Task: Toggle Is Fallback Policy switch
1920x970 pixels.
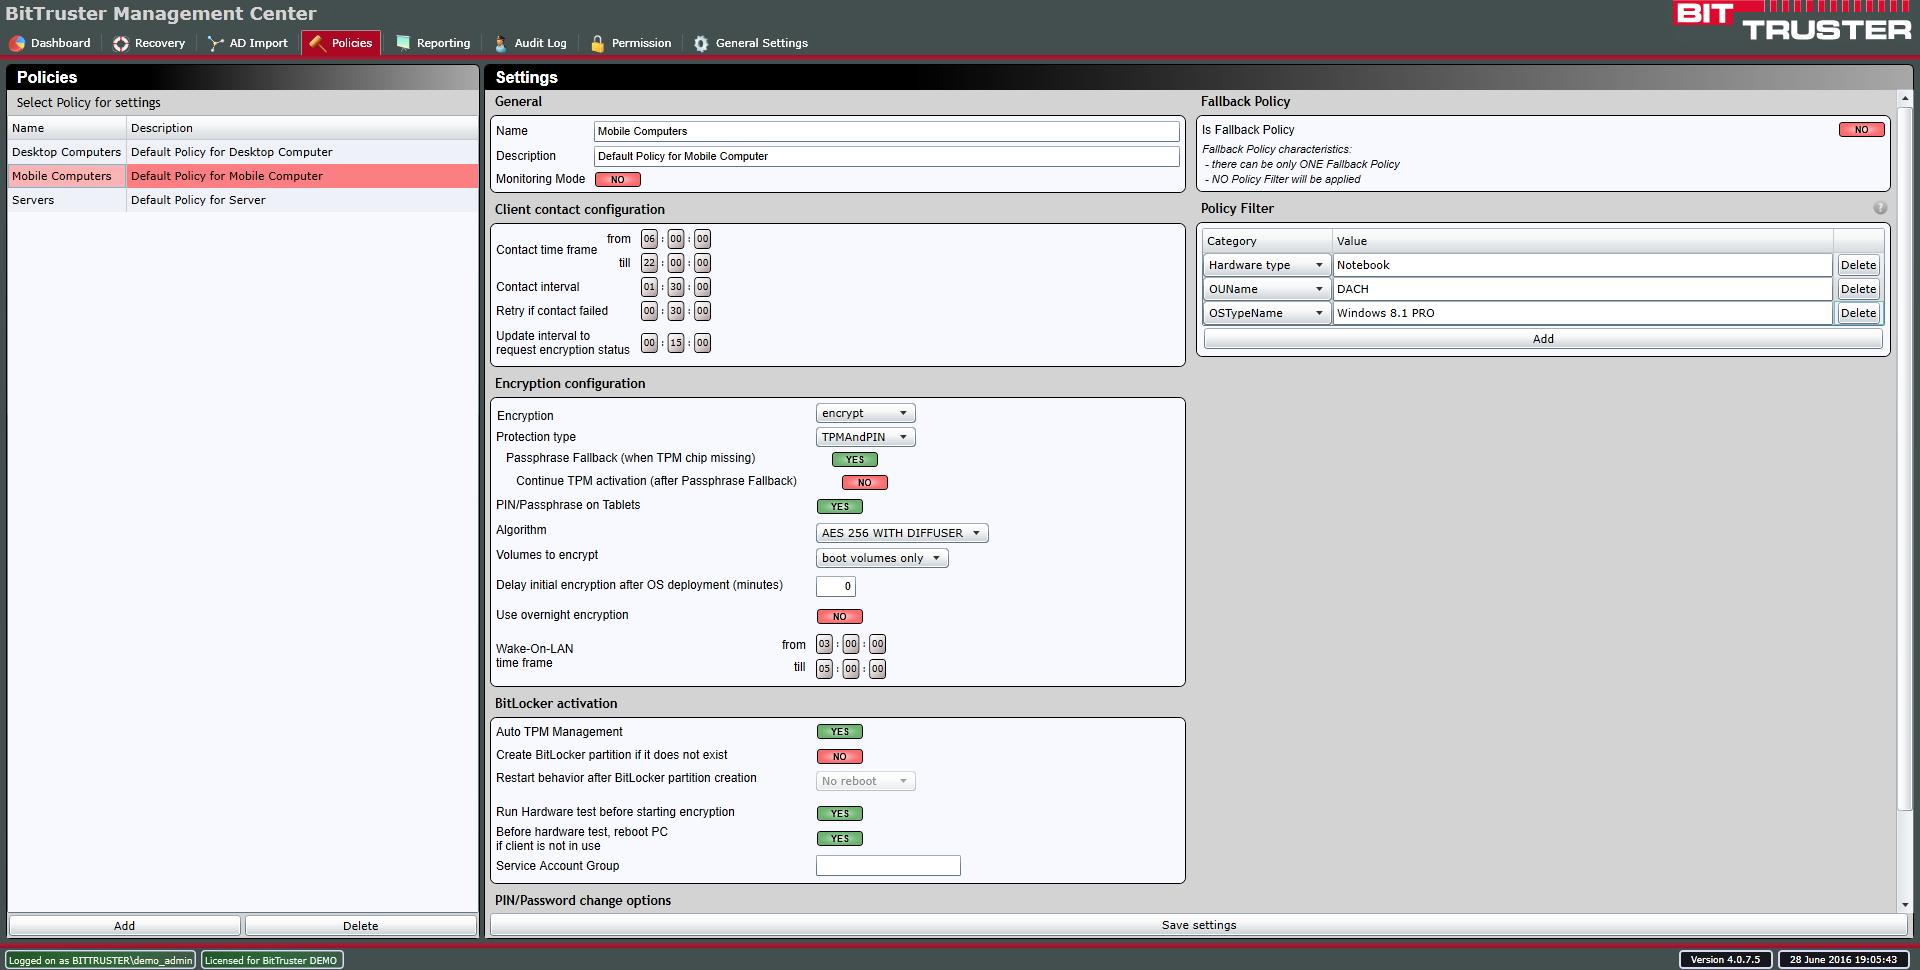Action: (1861, 130)
